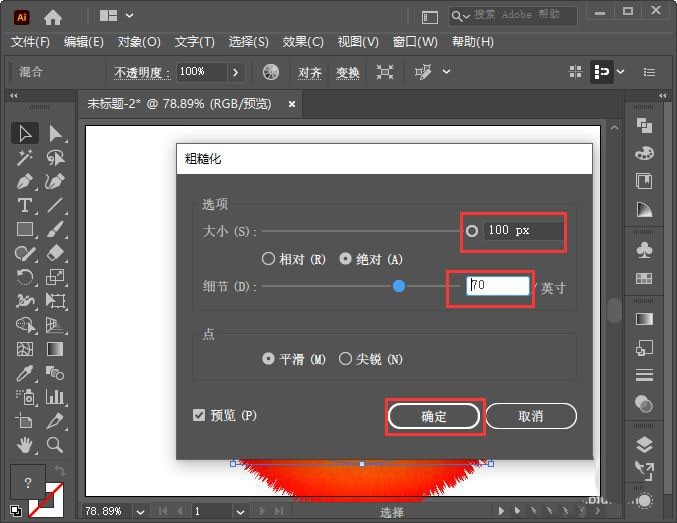The width and height of the screenshot is (677, 523).
Task: Confirm roughen with the 确定 button
Action: (x=434, y=416)
